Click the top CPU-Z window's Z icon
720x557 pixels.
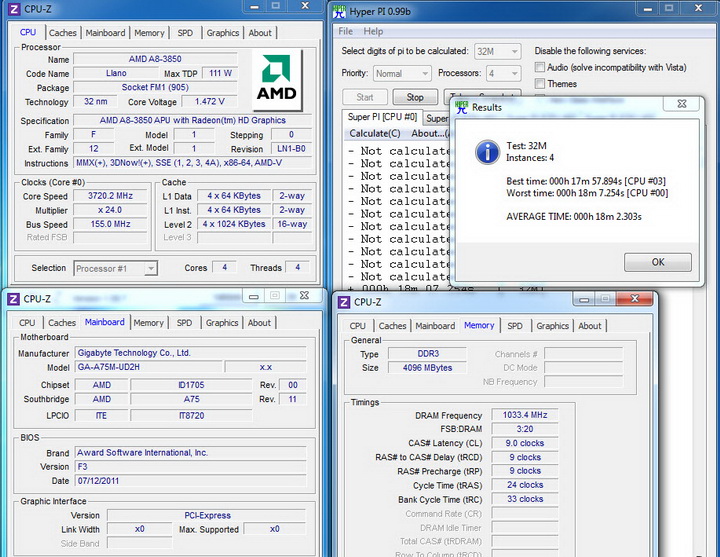tap(14, 8)
